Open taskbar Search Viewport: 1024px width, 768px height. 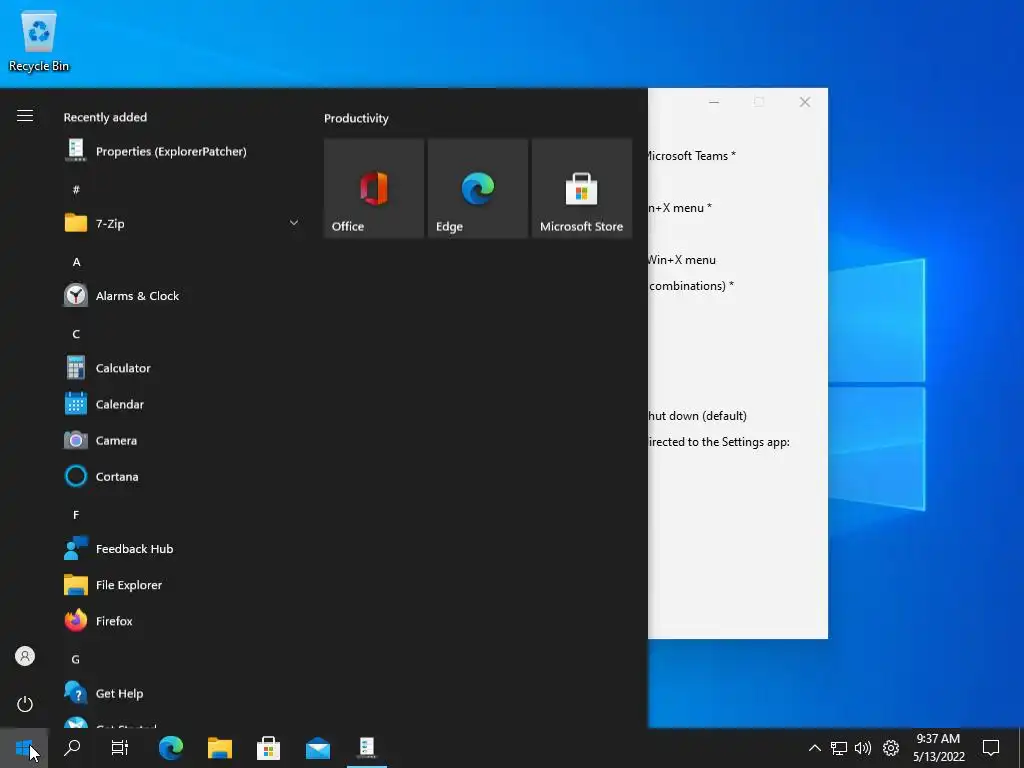[72, 748]
